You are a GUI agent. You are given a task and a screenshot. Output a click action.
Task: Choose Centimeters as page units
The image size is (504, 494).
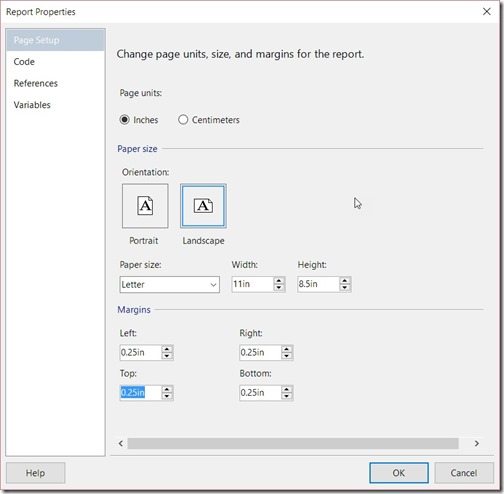click(209, 120)
